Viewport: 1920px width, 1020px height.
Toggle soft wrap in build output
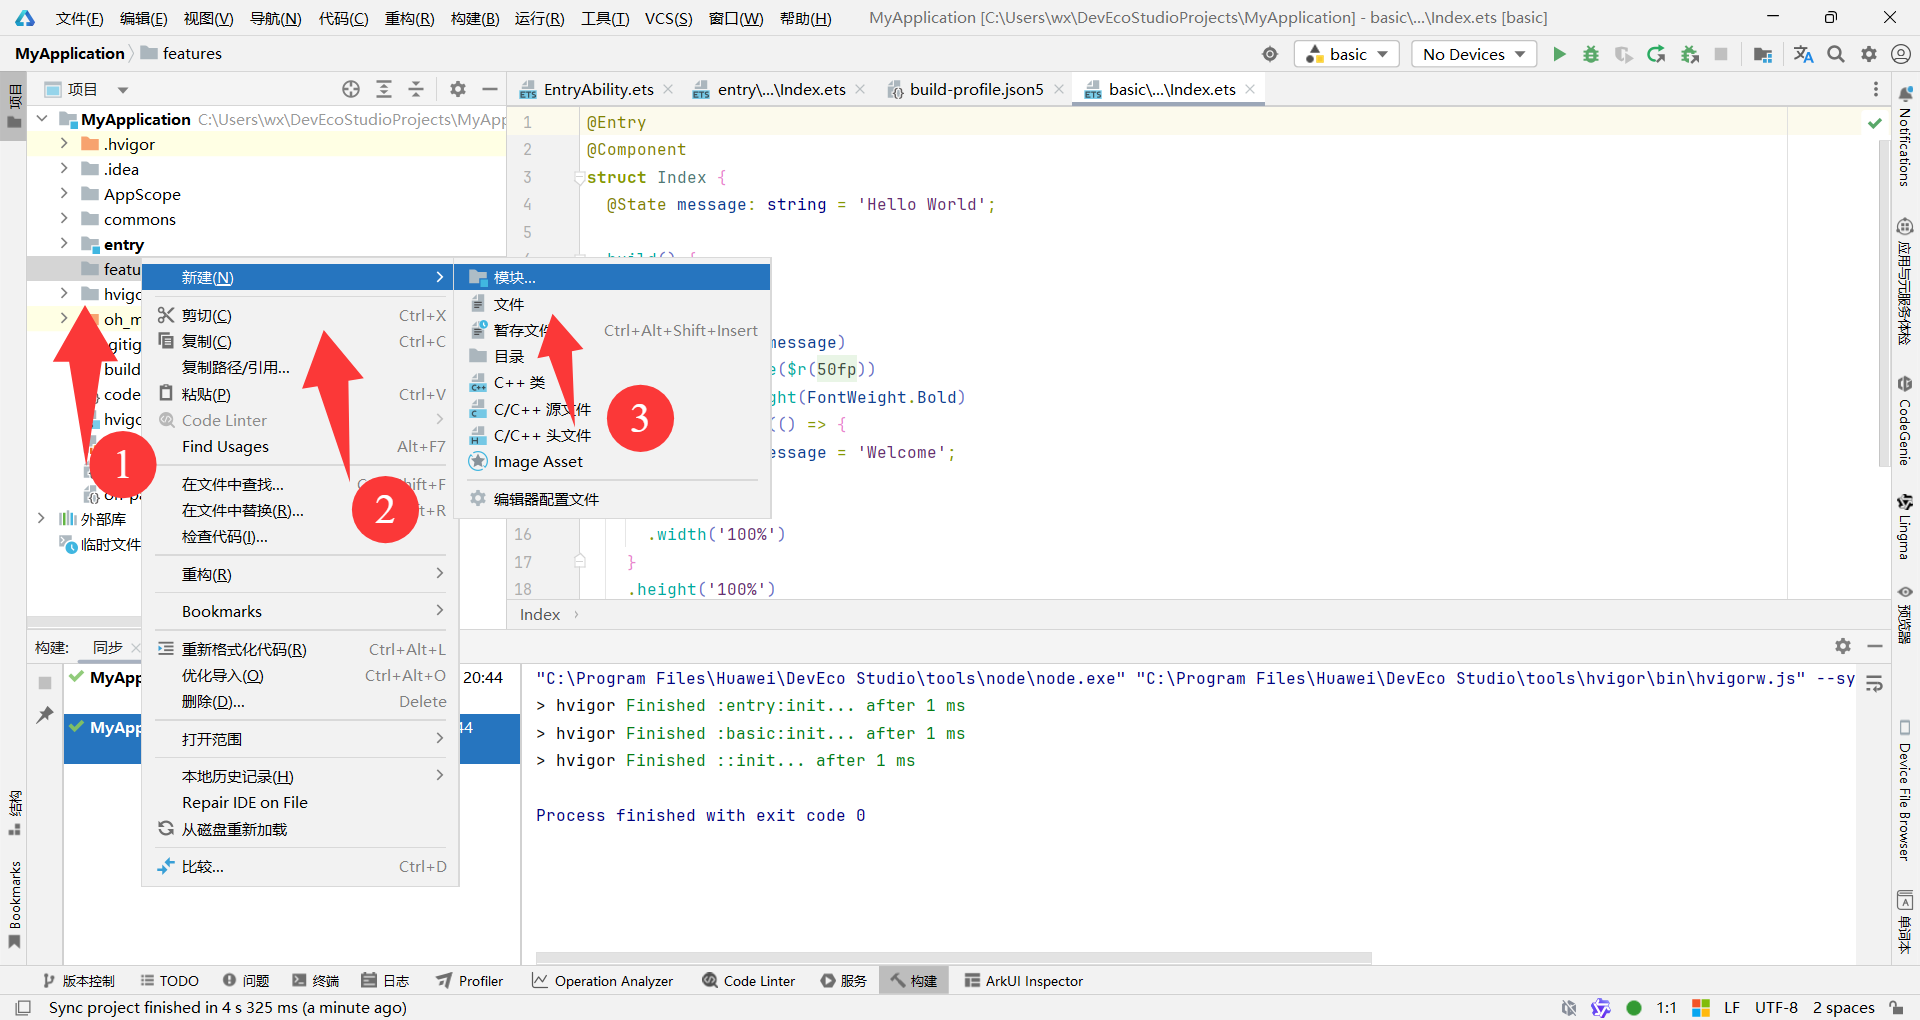(1875, 684)
